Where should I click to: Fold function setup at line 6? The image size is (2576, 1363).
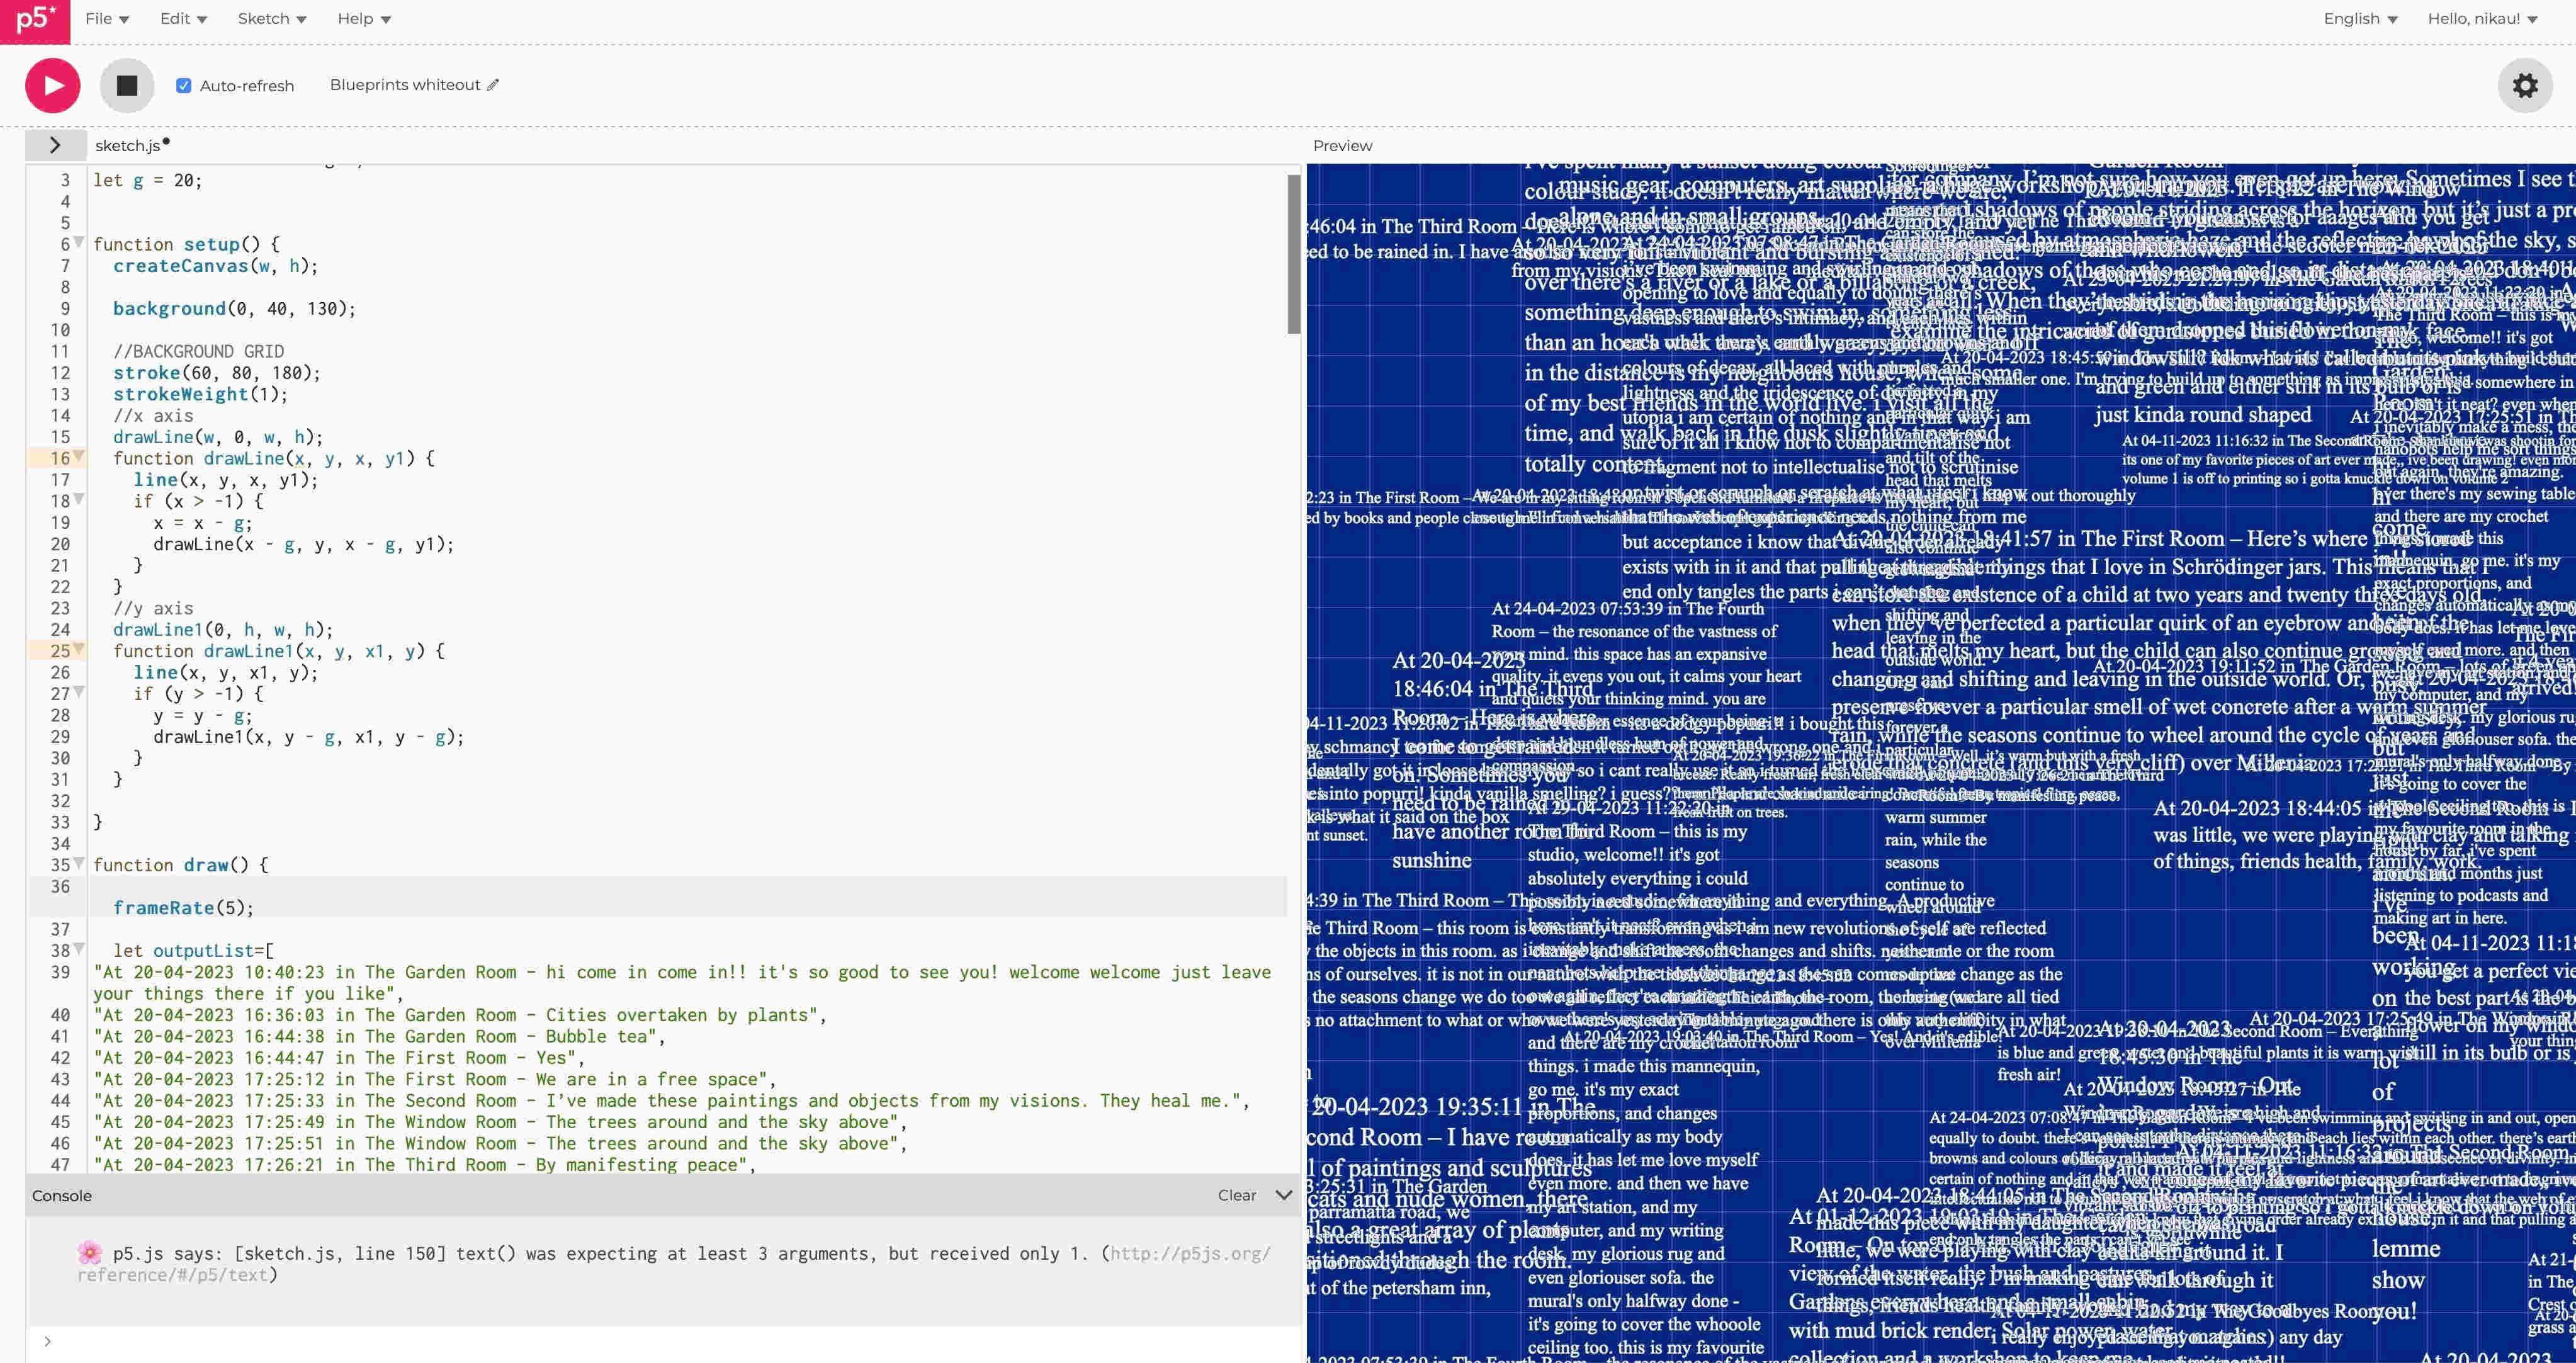click(79, 243)
